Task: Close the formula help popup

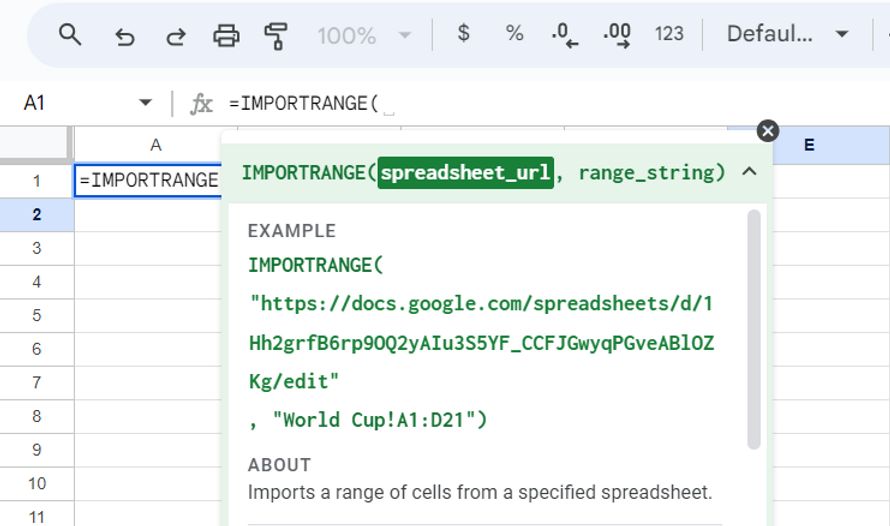Action: (767, 131)
